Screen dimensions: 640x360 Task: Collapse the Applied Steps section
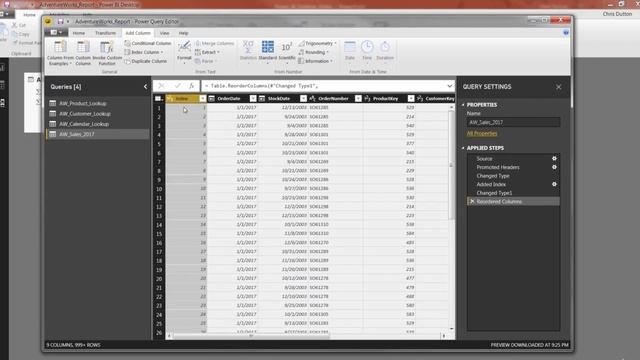(463, 148)
